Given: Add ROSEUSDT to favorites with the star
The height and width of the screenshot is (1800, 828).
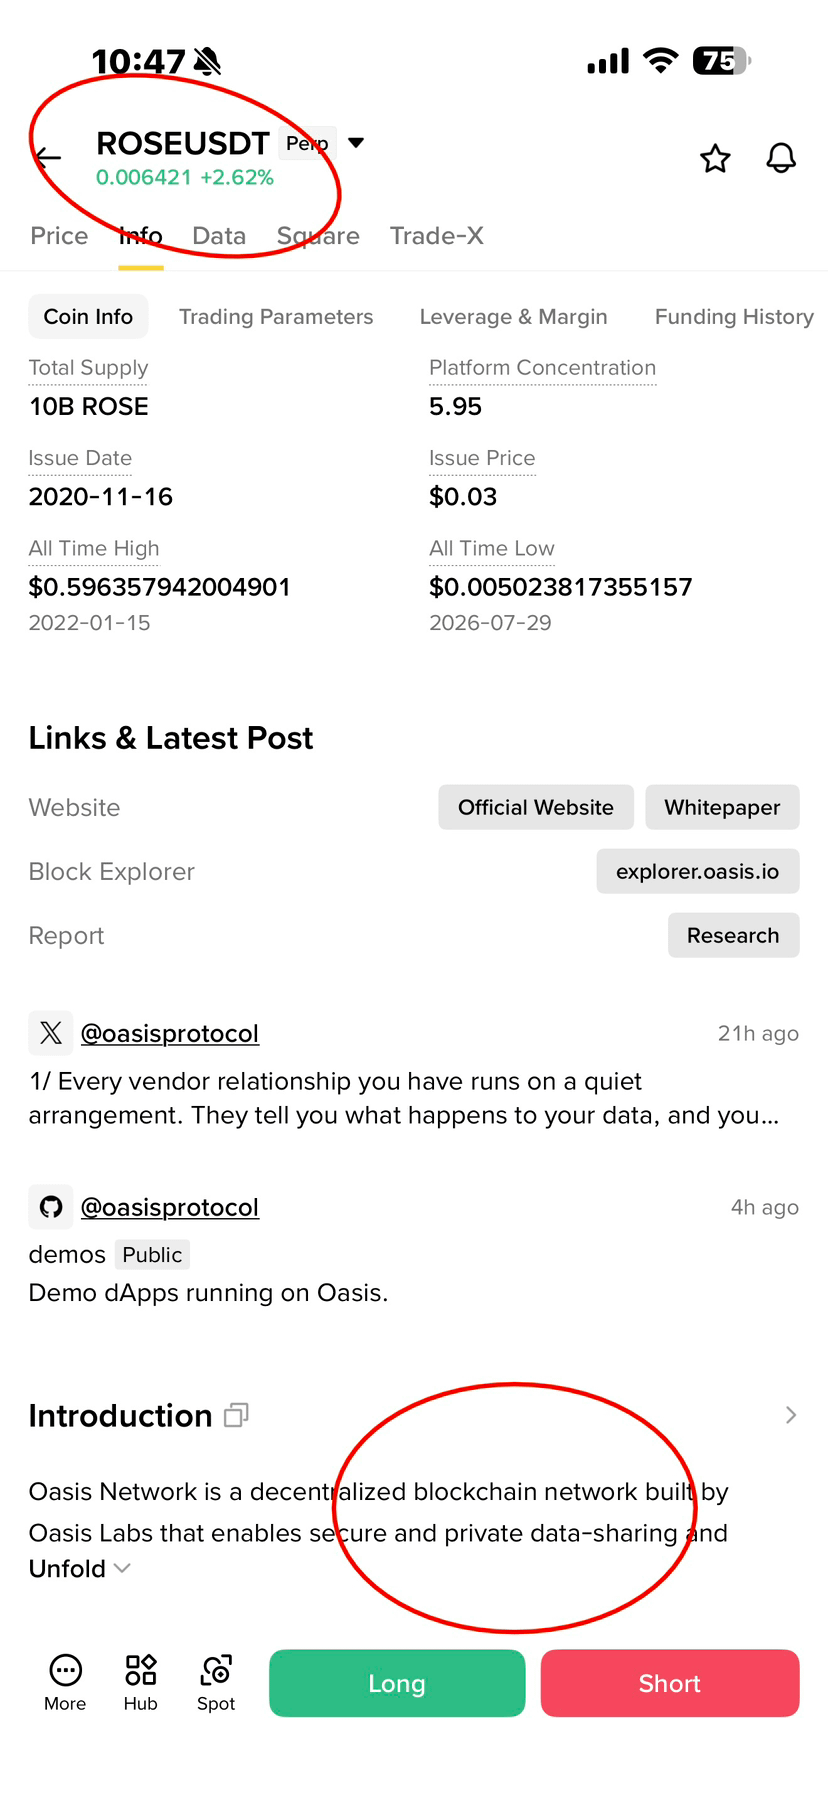Looking at the screenshot, I should (x=715, y=158).
